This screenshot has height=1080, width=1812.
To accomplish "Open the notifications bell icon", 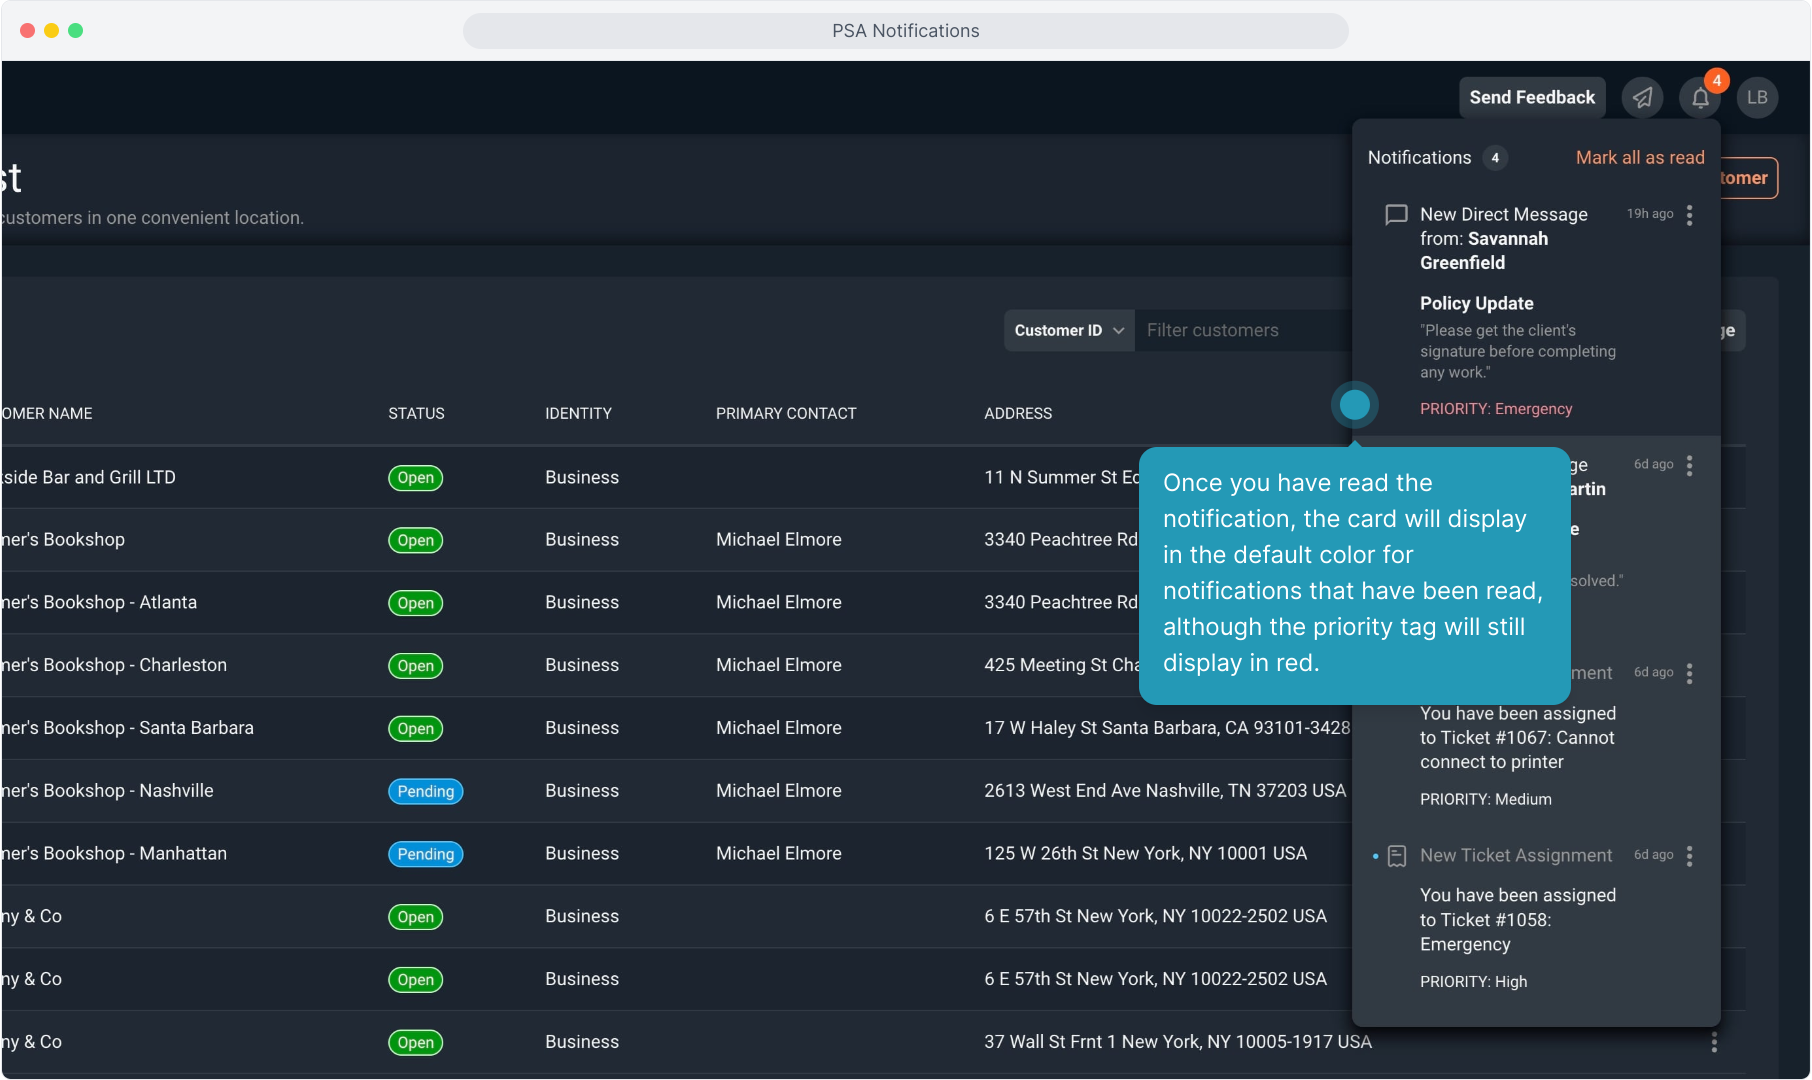I will coord(1700,98).
